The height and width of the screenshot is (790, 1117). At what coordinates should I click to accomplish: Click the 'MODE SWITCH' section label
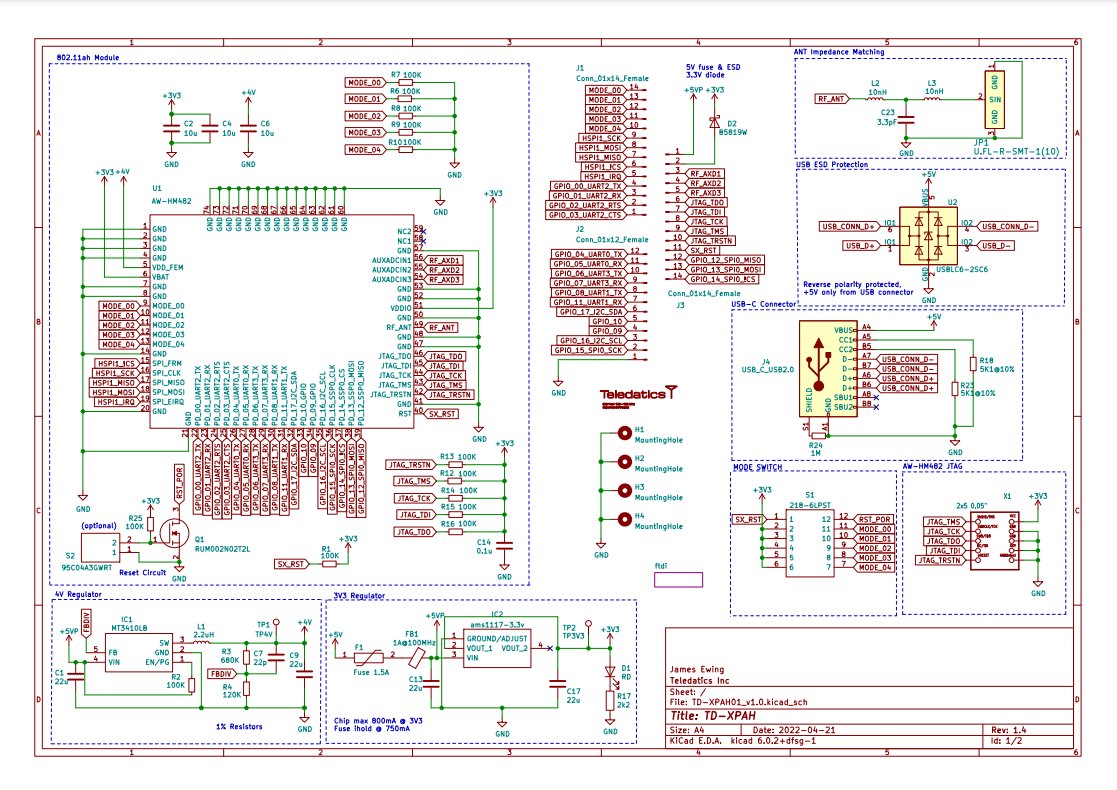(758, 467)
